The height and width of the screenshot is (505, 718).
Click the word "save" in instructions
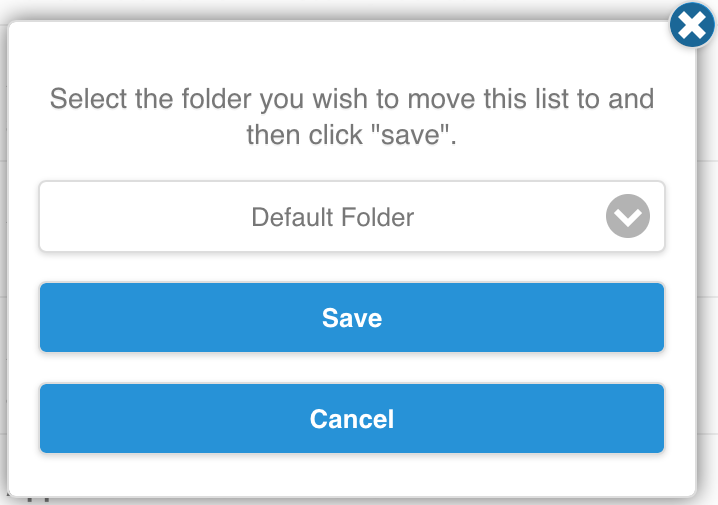[411, 135]
